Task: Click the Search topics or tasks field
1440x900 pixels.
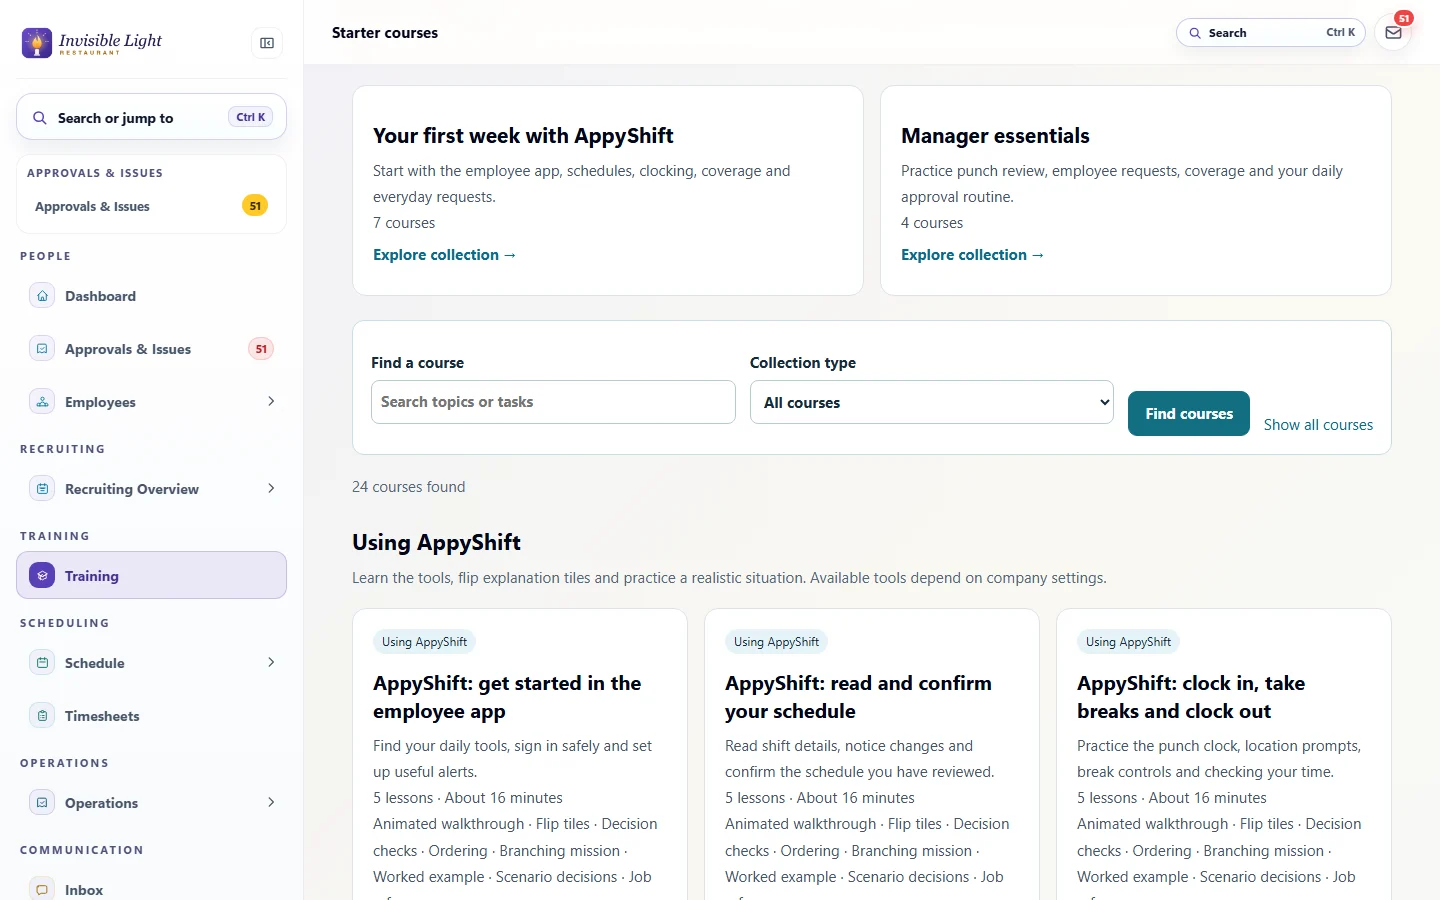Action: [x=553, y=402]
